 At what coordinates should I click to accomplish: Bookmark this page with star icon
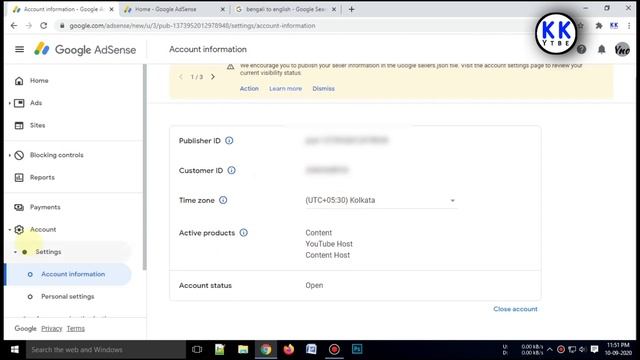coord(581,26)
